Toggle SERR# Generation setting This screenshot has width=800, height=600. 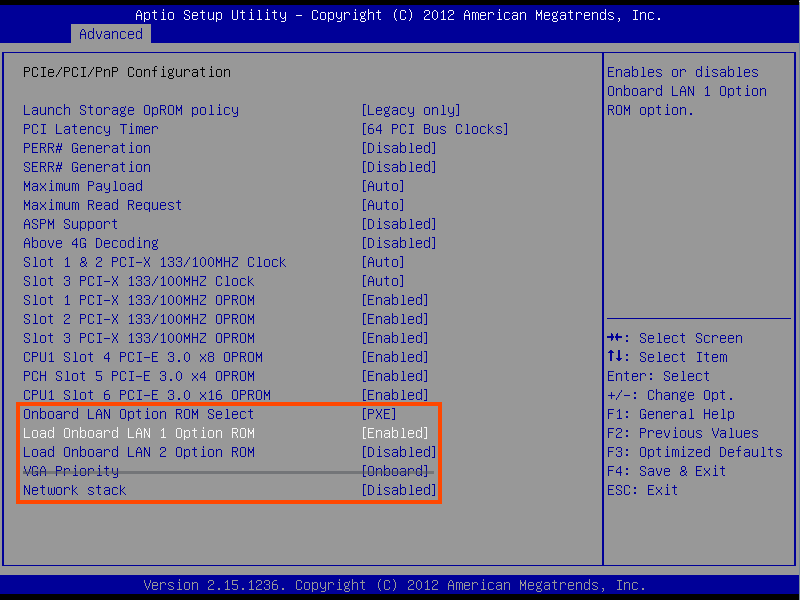87,167
